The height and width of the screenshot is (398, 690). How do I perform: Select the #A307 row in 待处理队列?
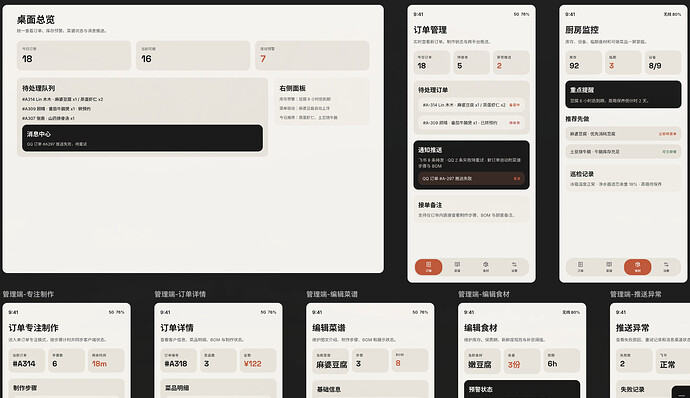(x=48, y=118)
